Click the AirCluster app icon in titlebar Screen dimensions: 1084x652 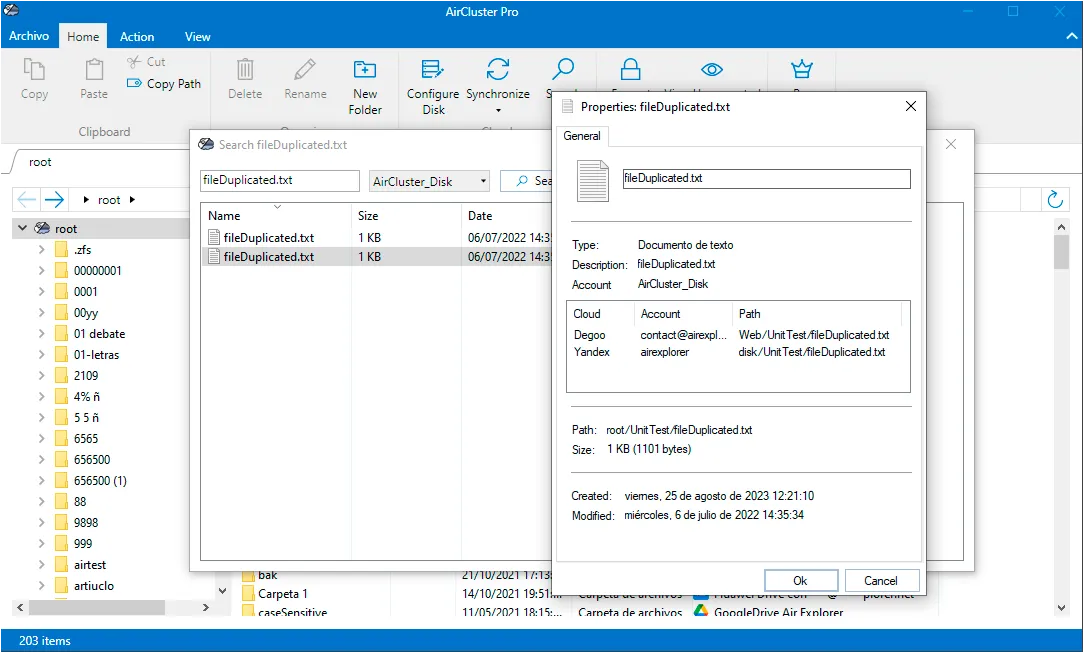(x=11, y=10)
